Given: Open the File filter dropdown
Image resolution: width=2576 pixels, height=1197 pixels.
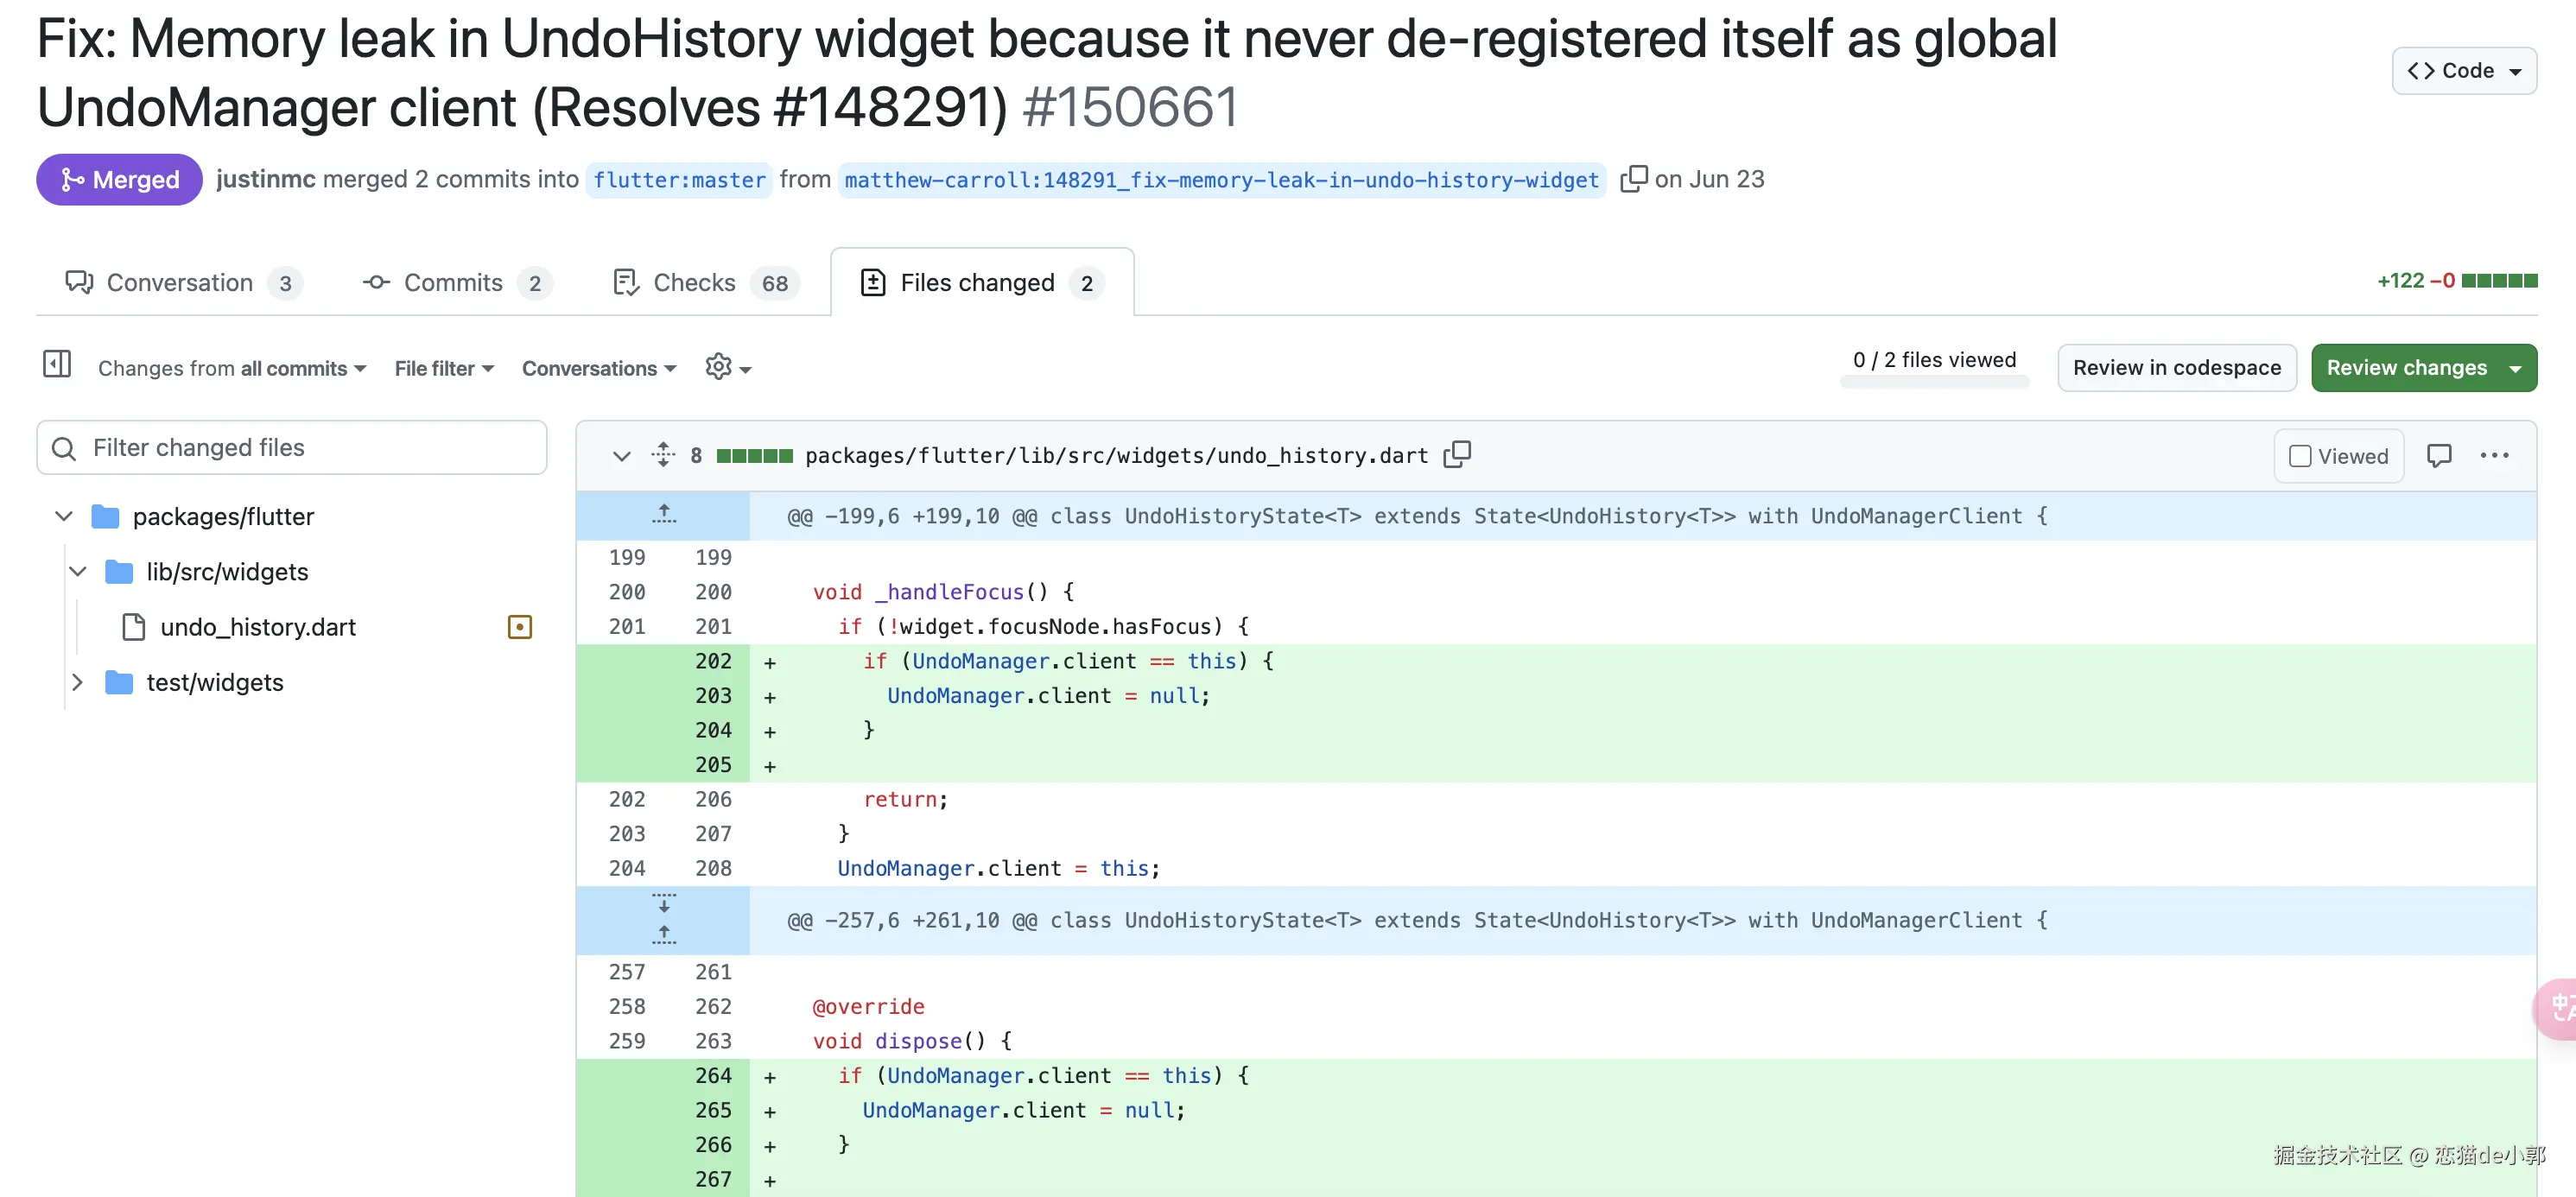Looking at the screenshot, I should point(444,368).
